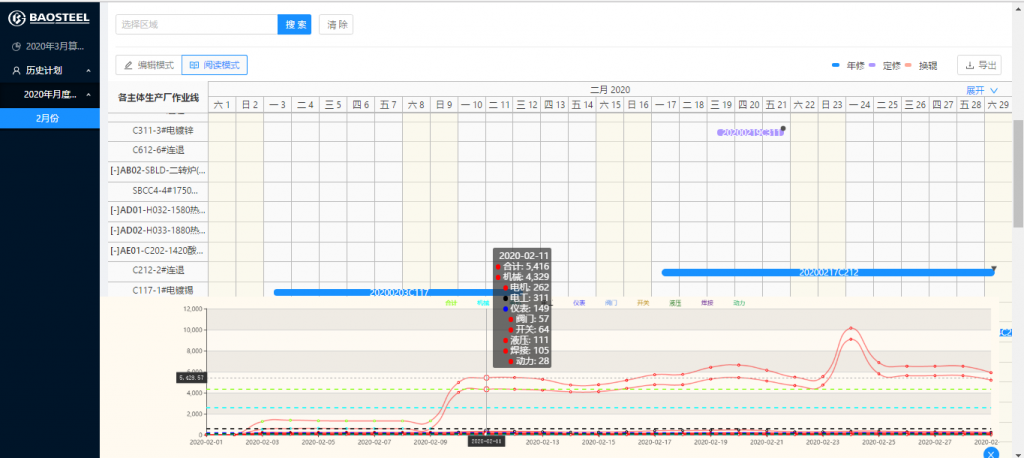Click the vertical scrollbar of the Gantt panel
Image resolution: width=1024 pixels, height=458 pixels.
(x=1018, y=173)
